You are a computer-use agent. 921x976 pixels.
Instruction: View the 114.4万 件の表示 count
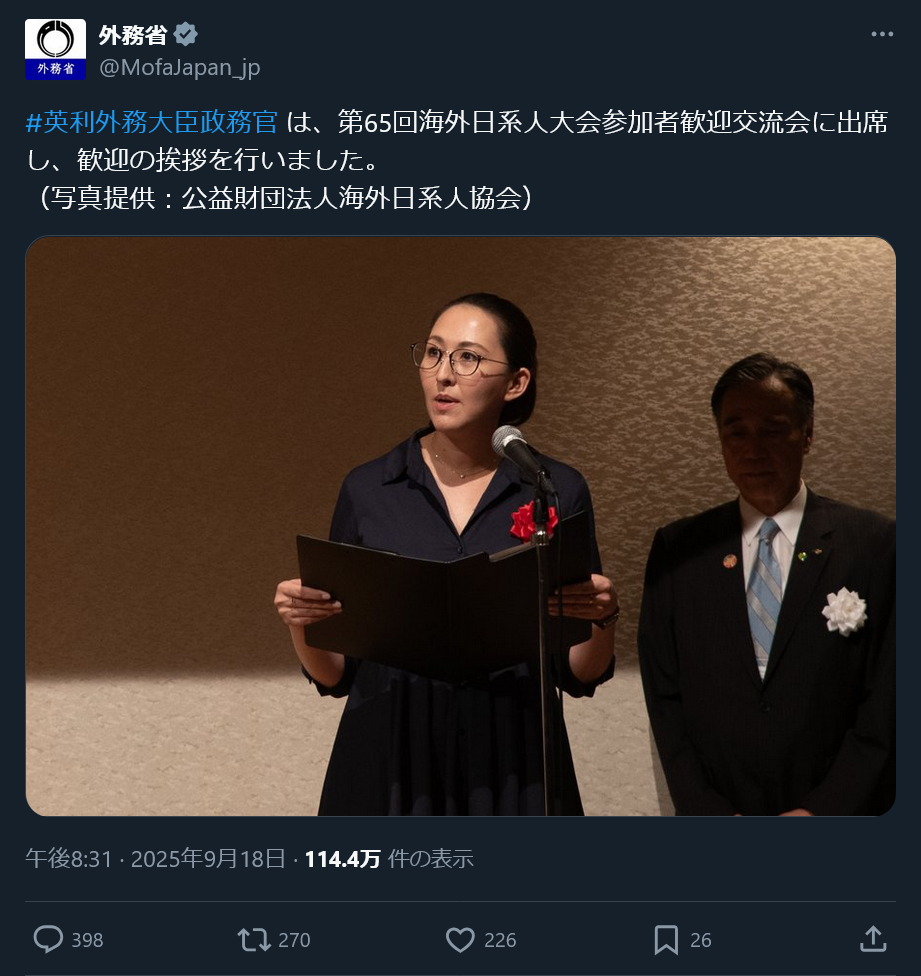click(x=389, y=859)
